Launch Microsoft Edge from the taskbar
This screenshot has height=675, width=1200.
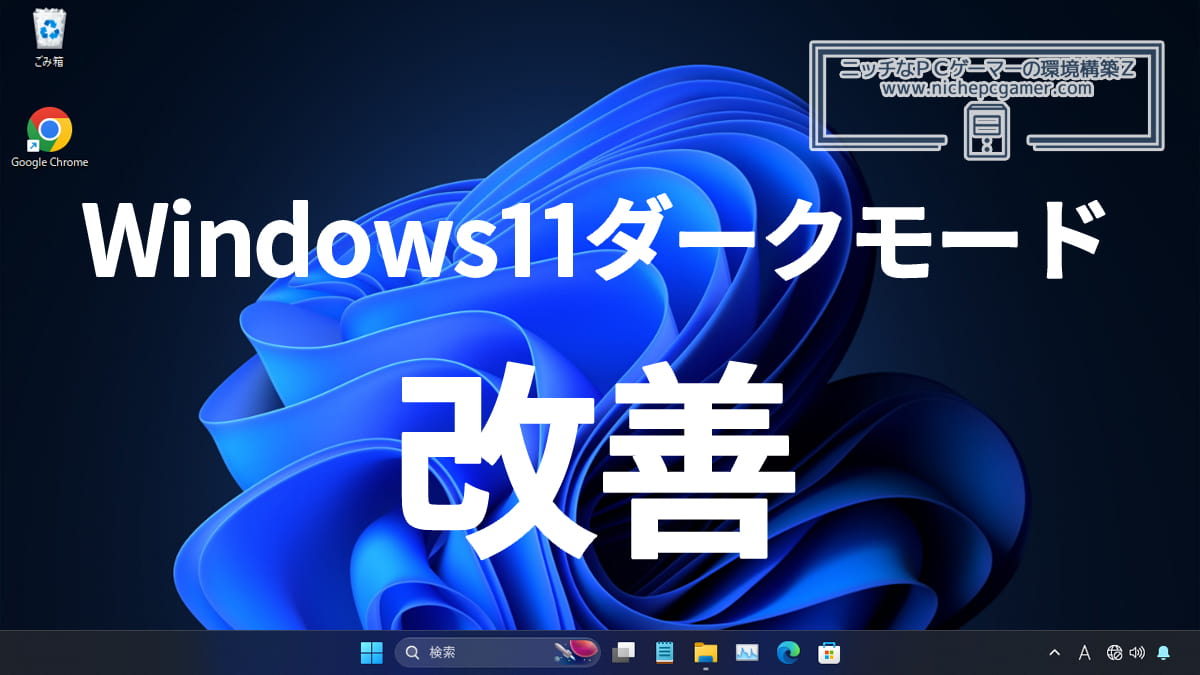pos(788,653)
